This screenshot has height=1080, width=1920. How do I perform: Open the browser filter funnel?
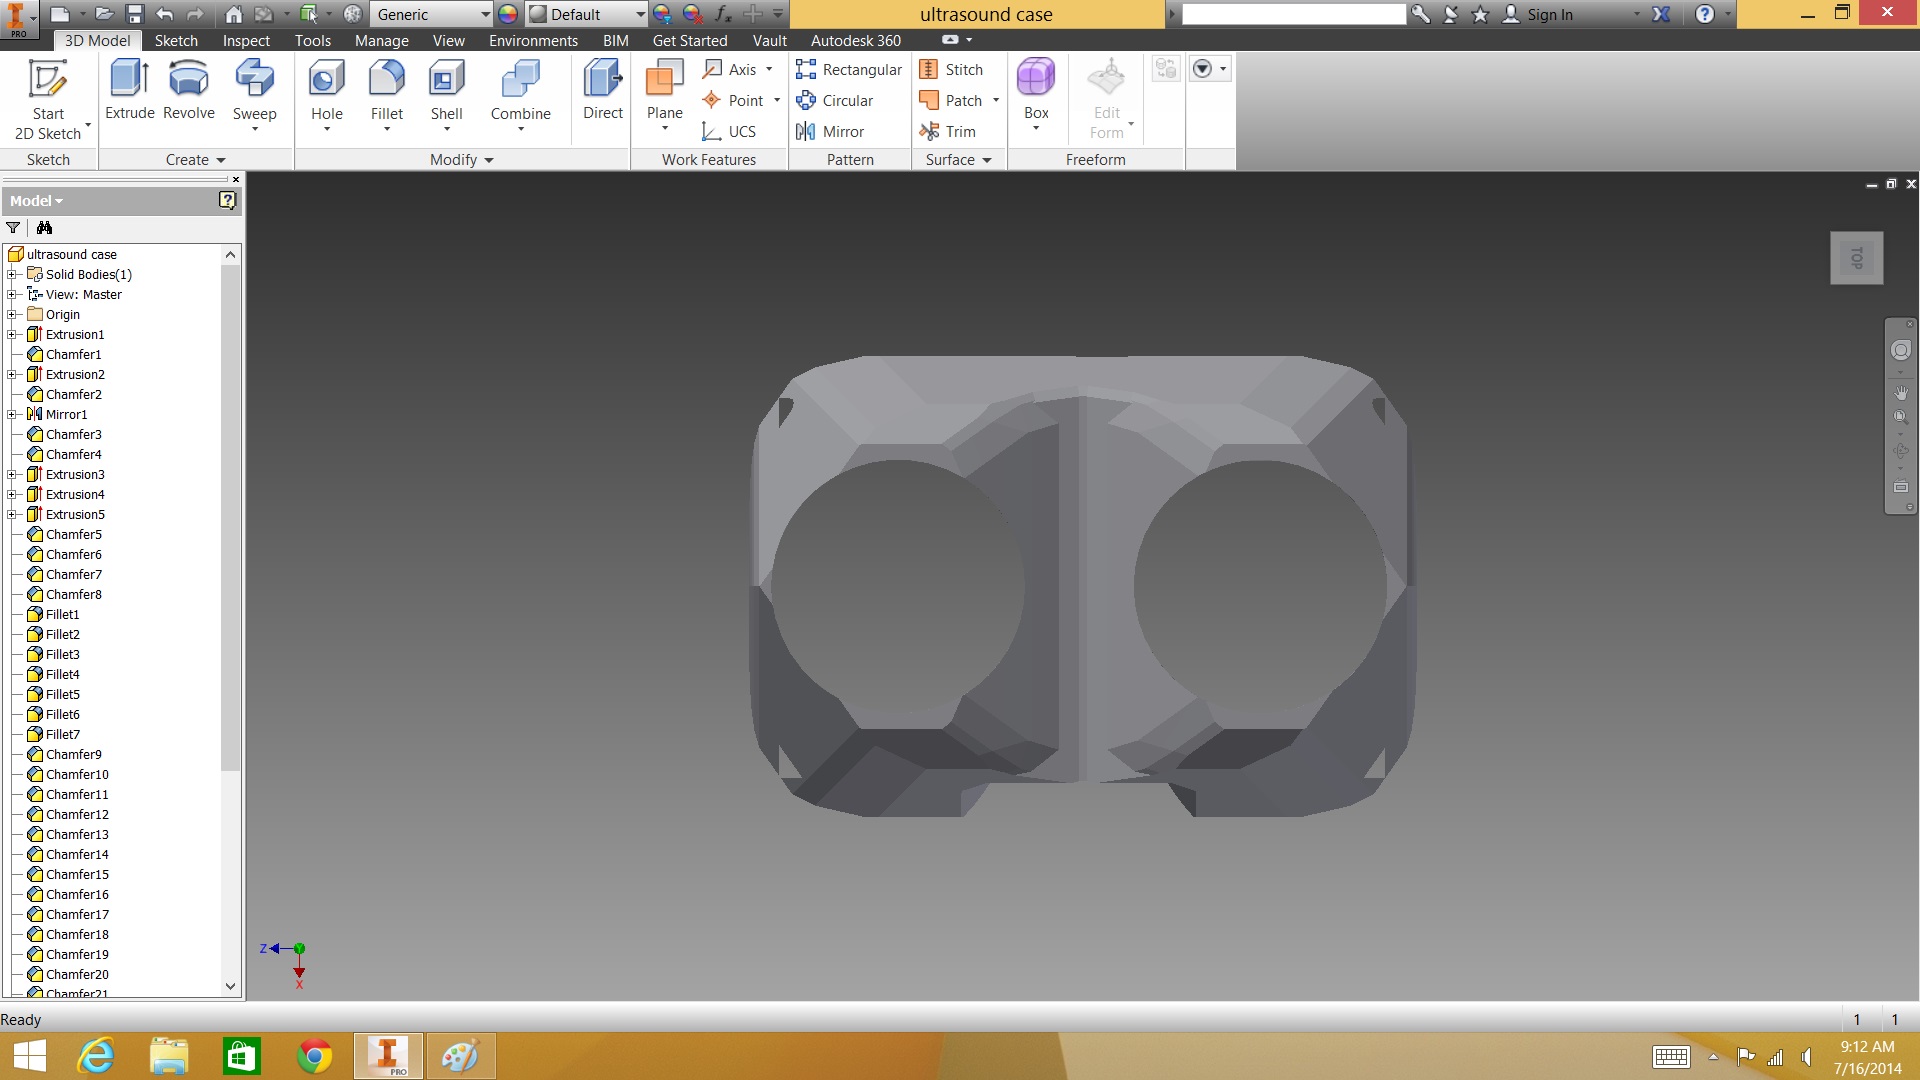coord(13,228)
